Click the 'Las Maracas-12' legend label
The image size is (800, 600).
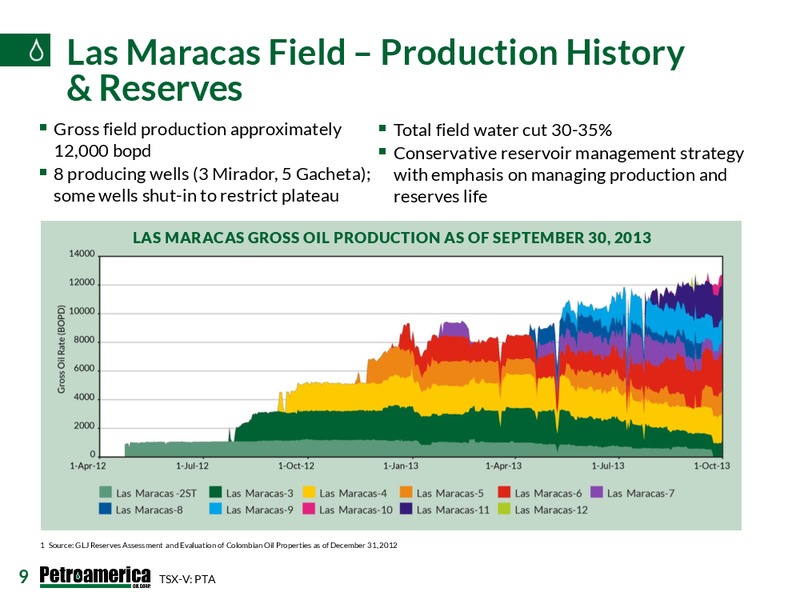(552, 510)
